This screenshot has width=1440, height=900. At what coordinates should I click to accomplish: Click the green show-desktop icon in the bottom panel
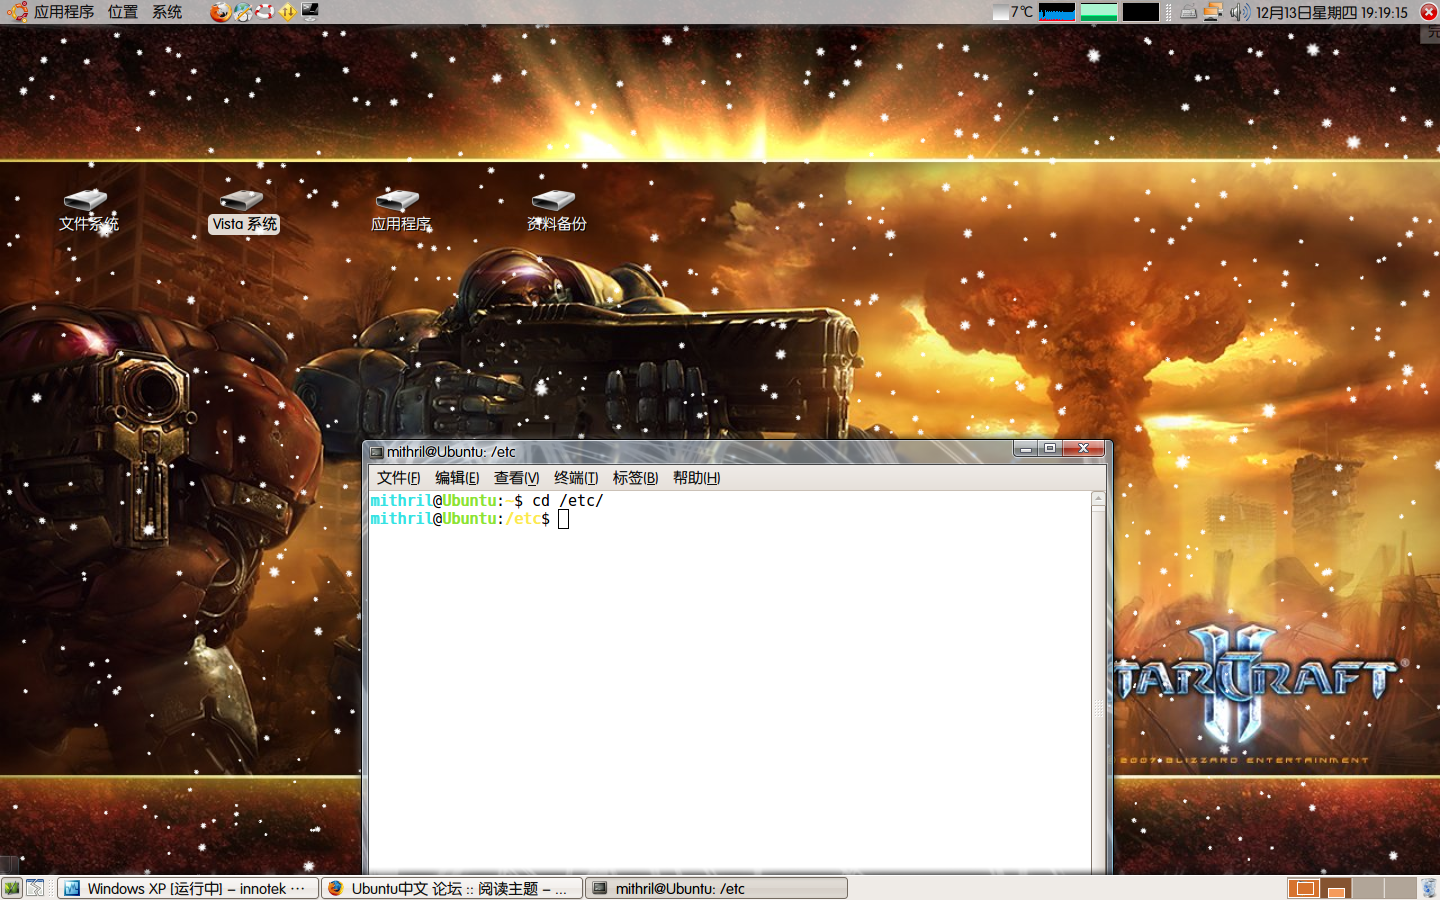pos(12,888)
